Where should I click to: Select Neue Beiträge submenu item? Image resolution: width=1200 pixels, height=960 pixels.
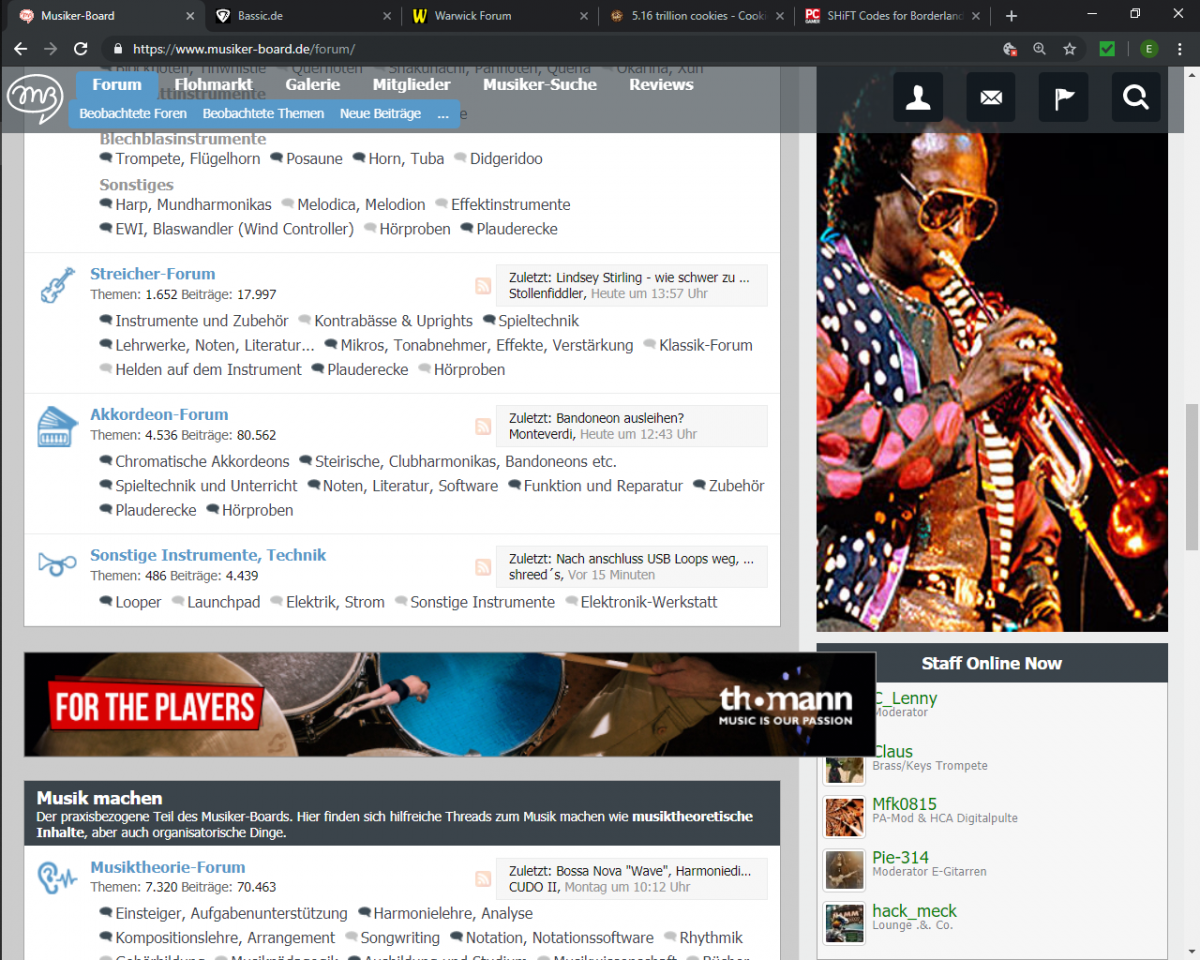click(380, 114)
